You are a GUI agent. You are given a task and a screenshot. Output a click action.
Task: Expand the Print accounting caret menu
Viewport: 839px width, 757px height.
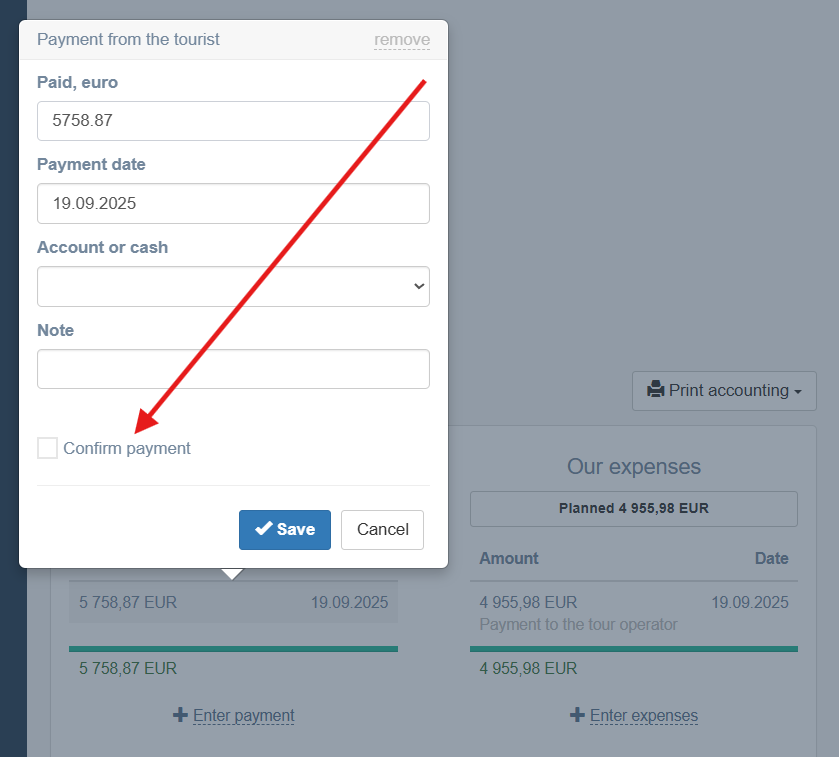pyautogui.click(x=798, y=391)
